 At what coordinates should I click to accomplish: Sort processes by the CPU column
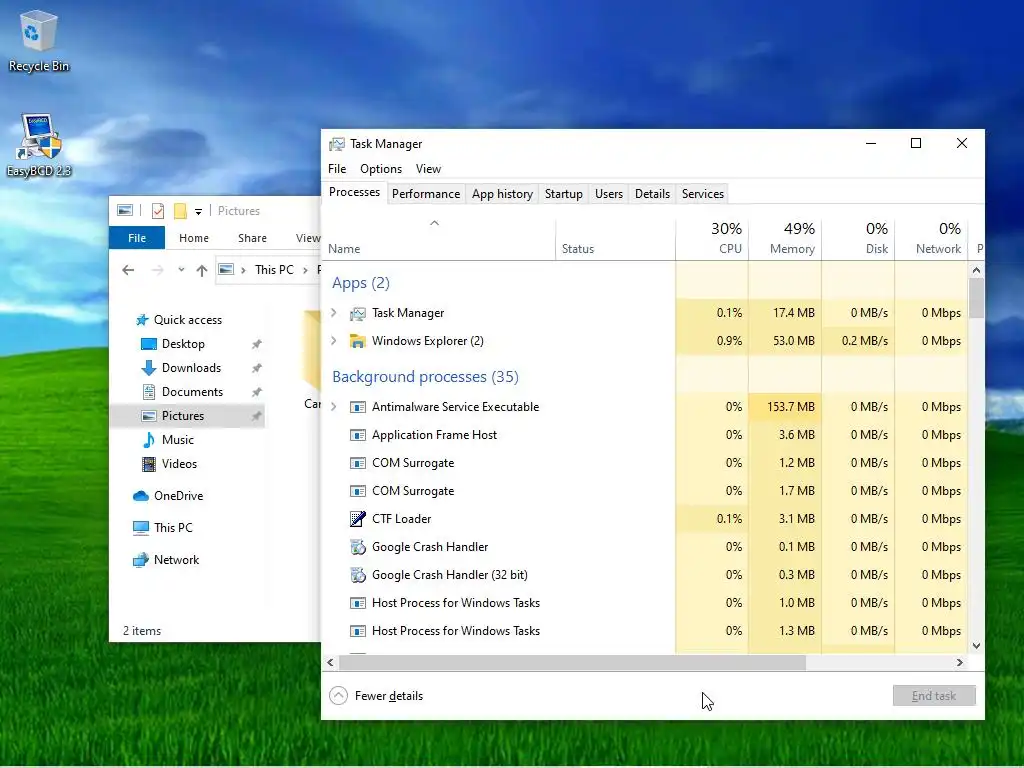click(x=712, y=238)
